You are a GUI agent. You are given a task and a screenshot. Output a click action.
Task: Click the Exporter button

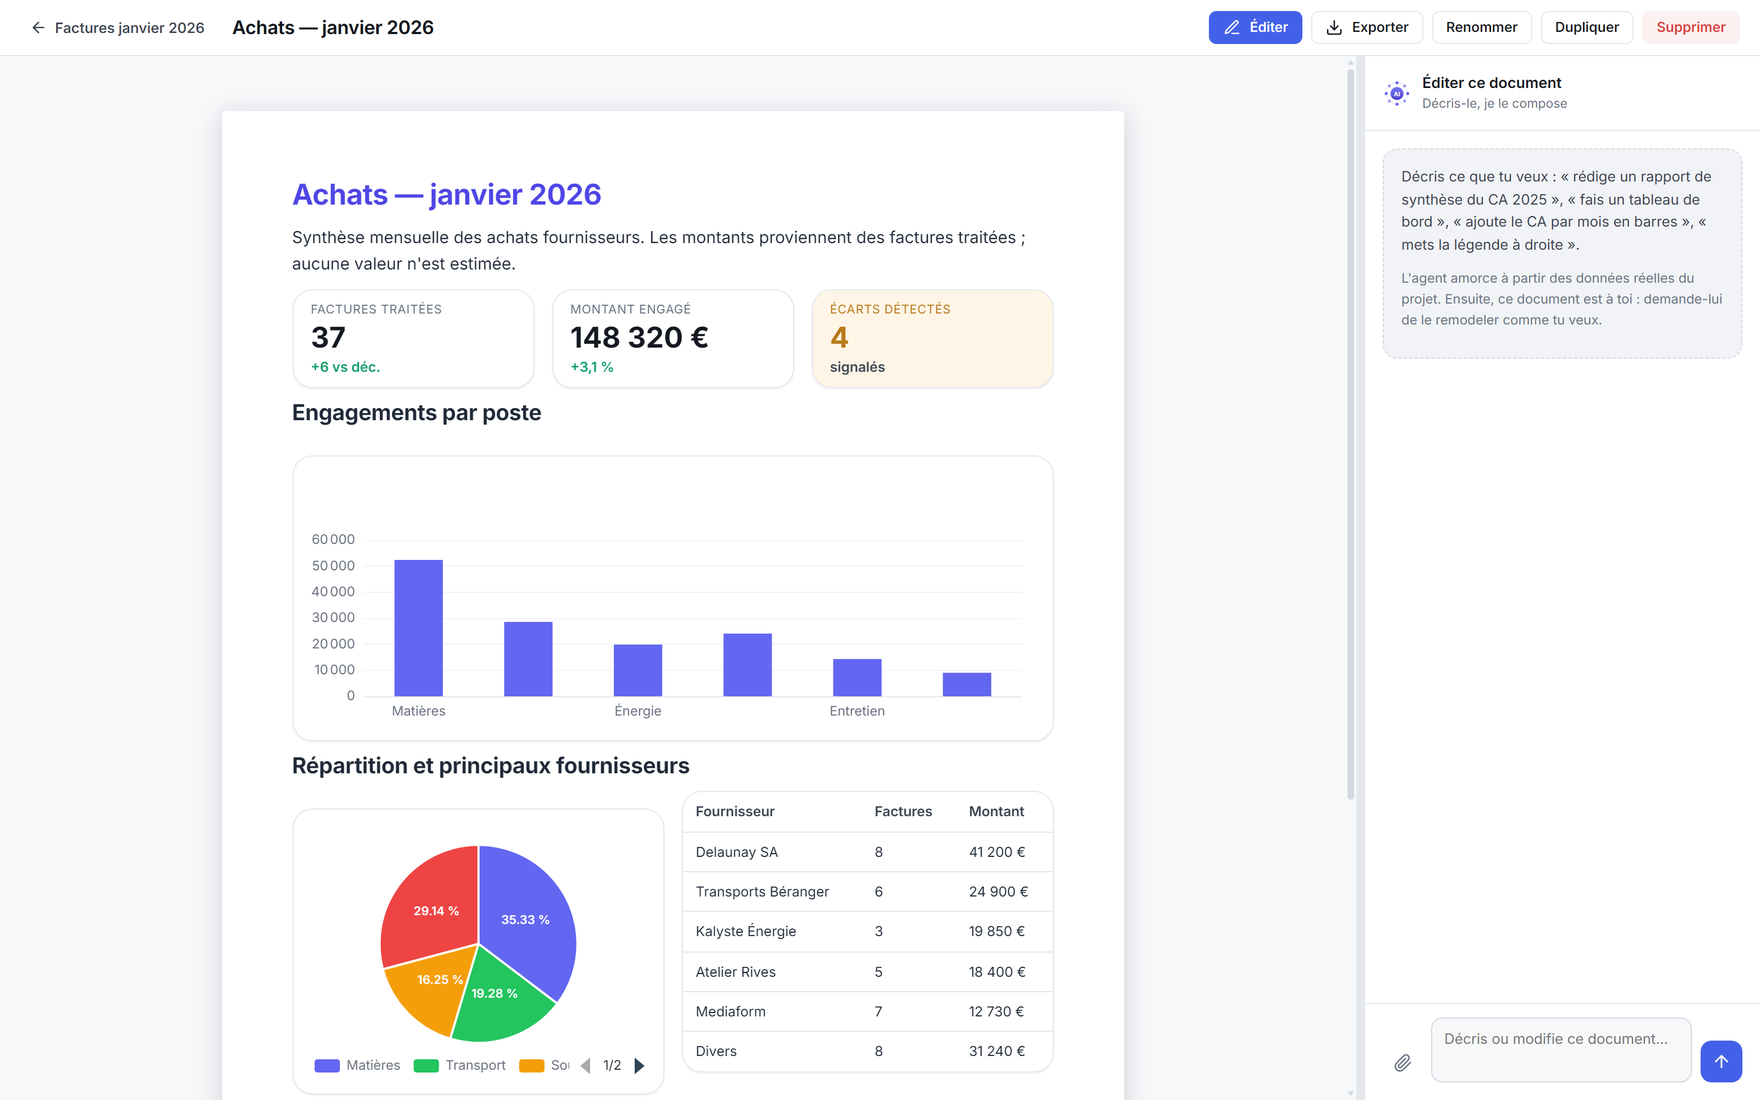pos(1367,27)
